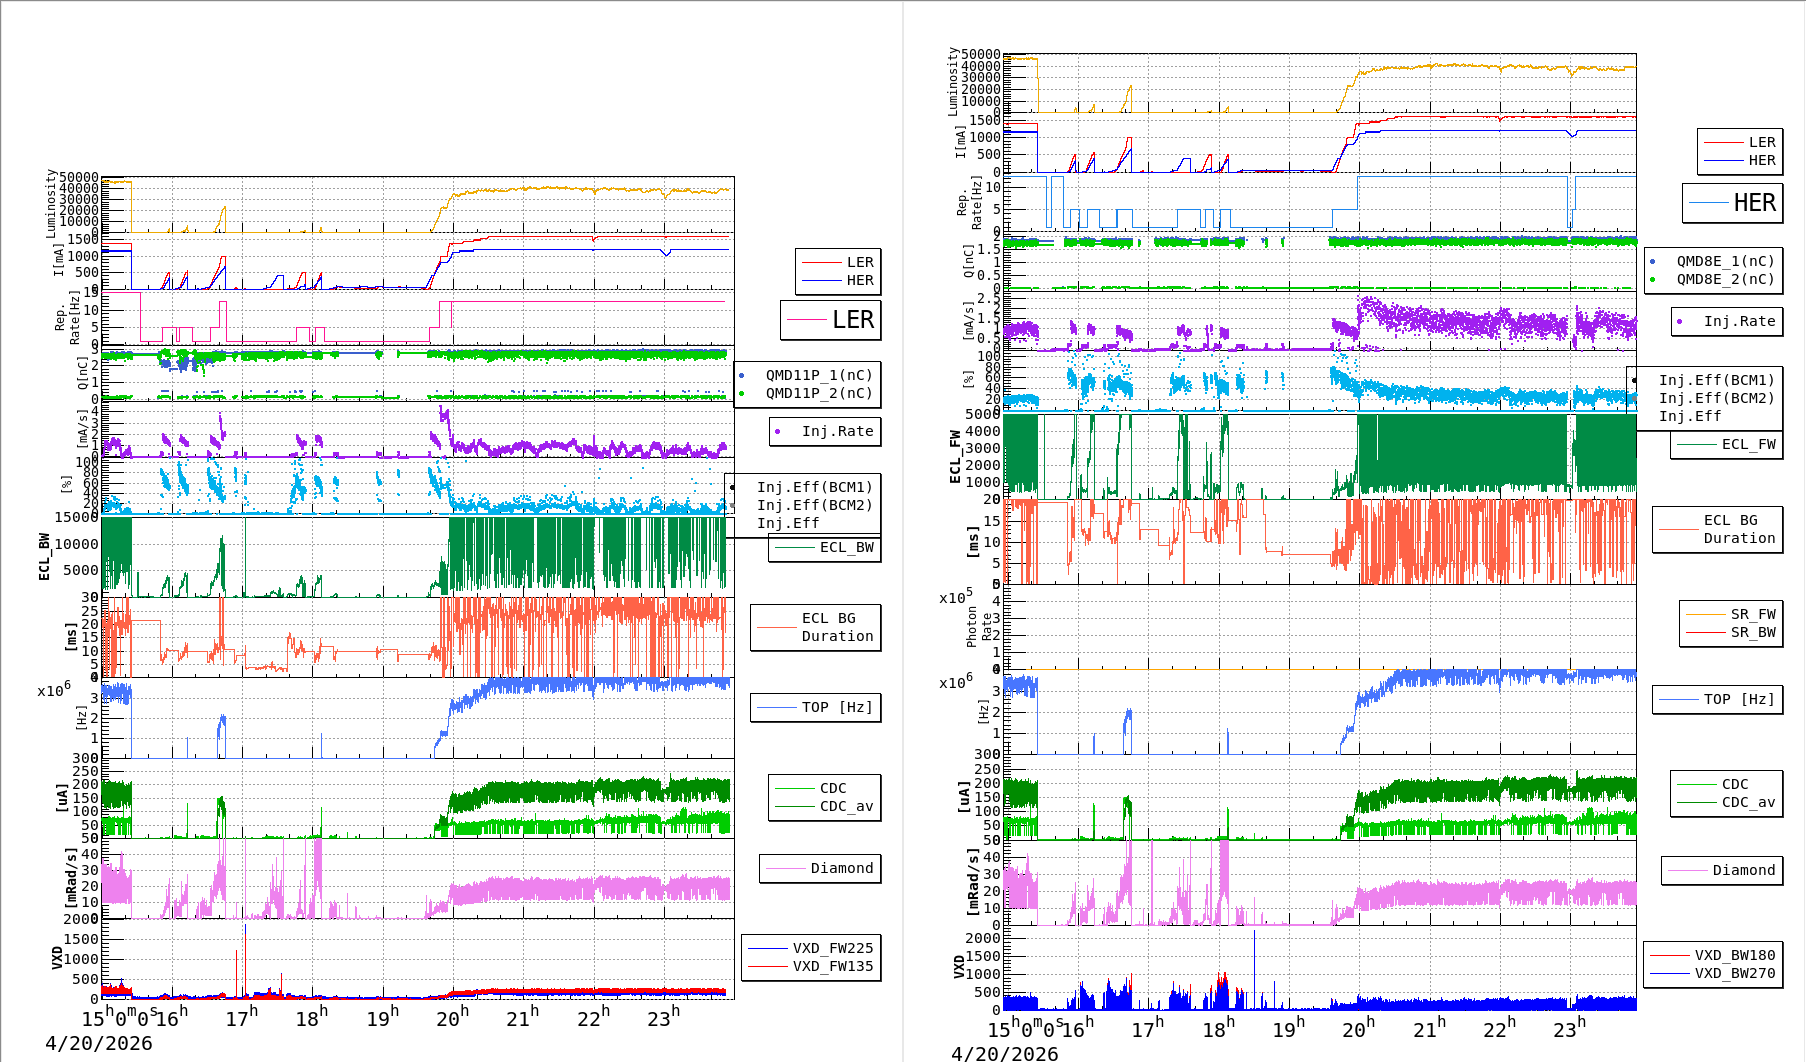
Task: Select the VXD_FW135 legend entry
Action: (832, 966)
